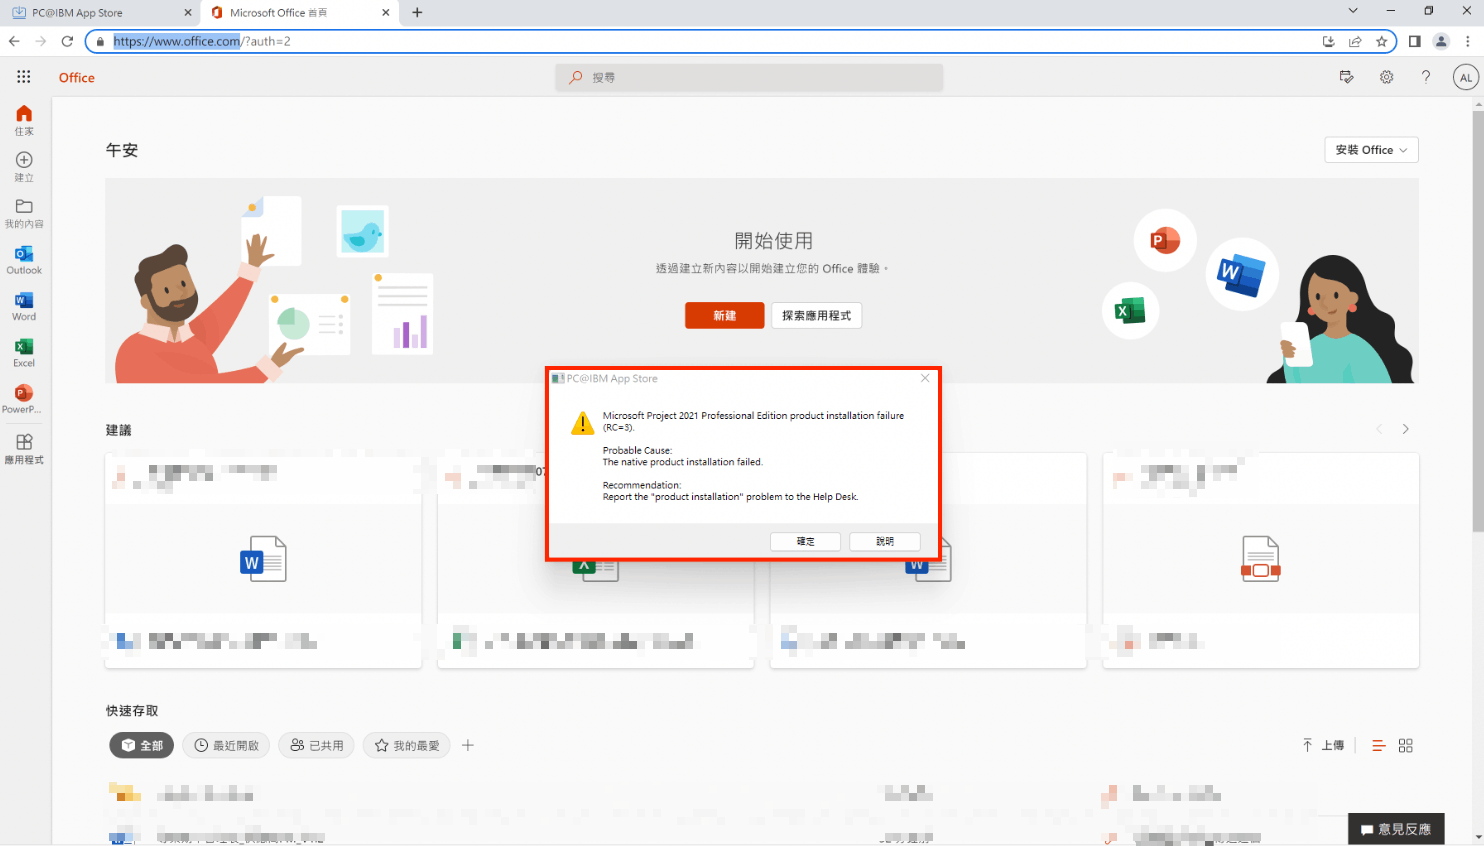The height and width of the screenshot is (846, 1484).
Task: Launch PowerPoint from the sidebar
Action: pyautogui.click(x=24, y=399)
